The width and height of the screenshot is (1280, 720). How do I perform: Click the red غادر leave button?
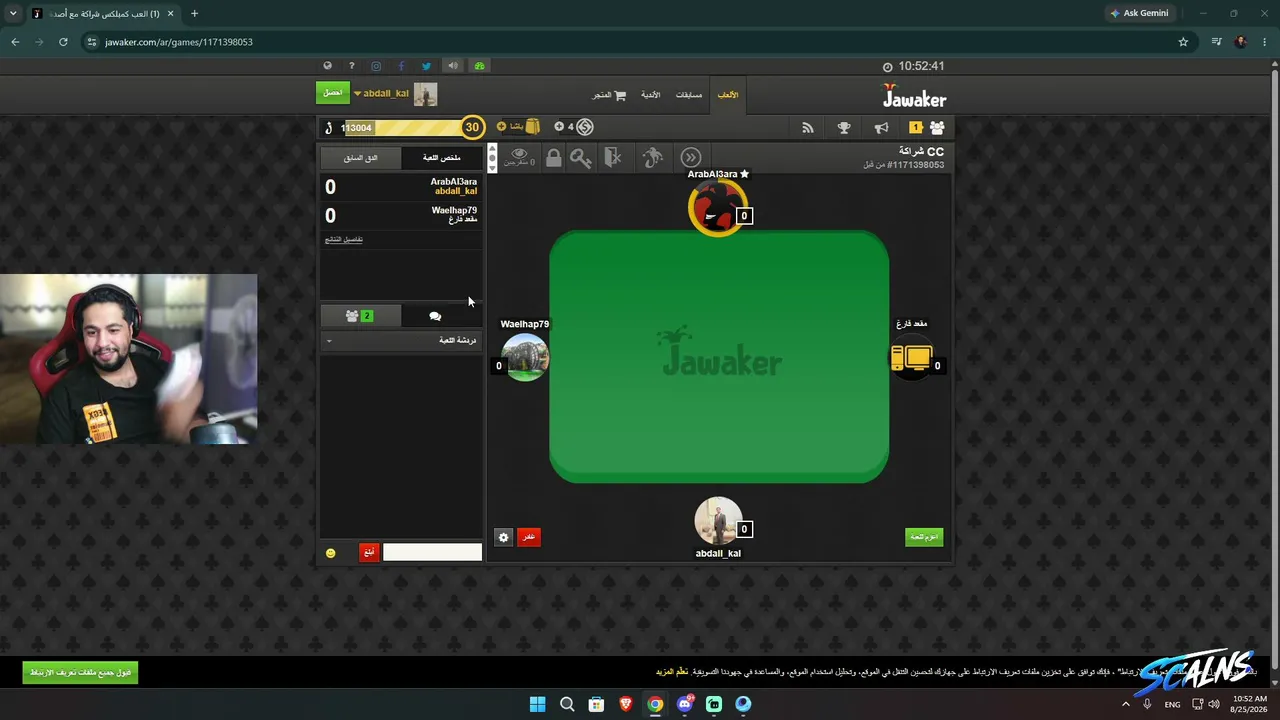tap(528, 537)
